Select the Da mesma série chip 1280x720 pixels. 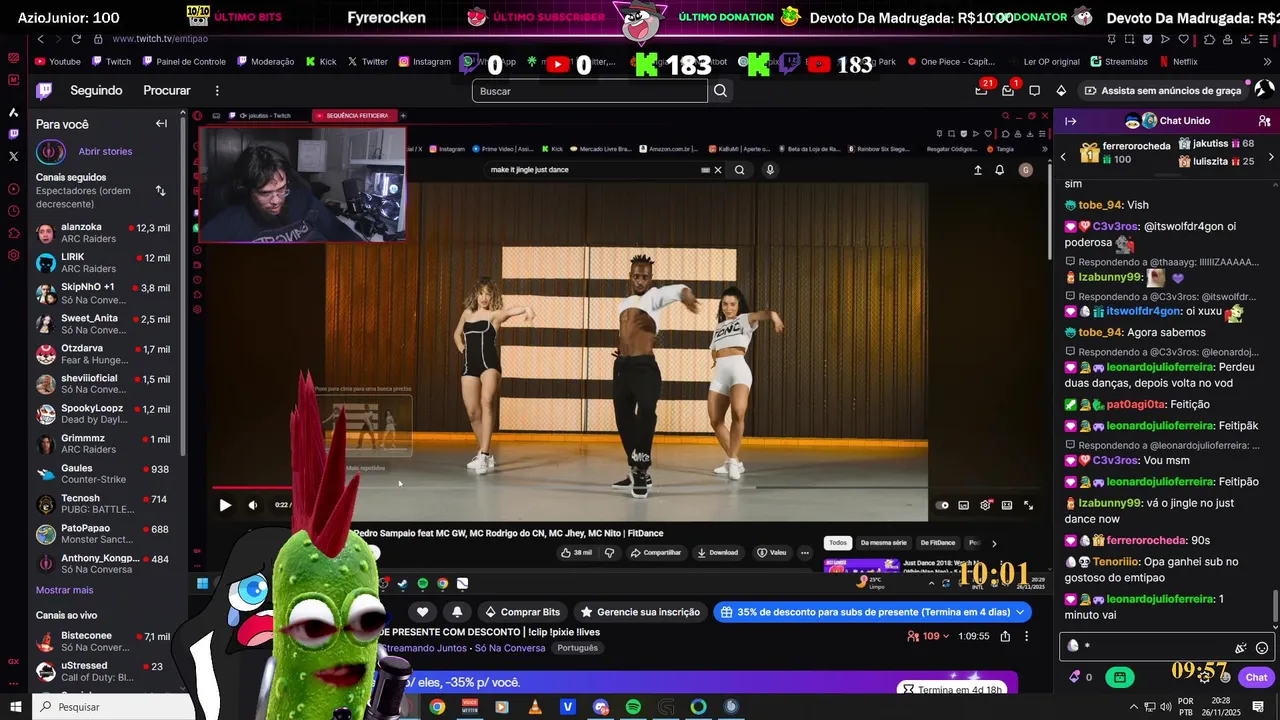[x=884, y=543]
